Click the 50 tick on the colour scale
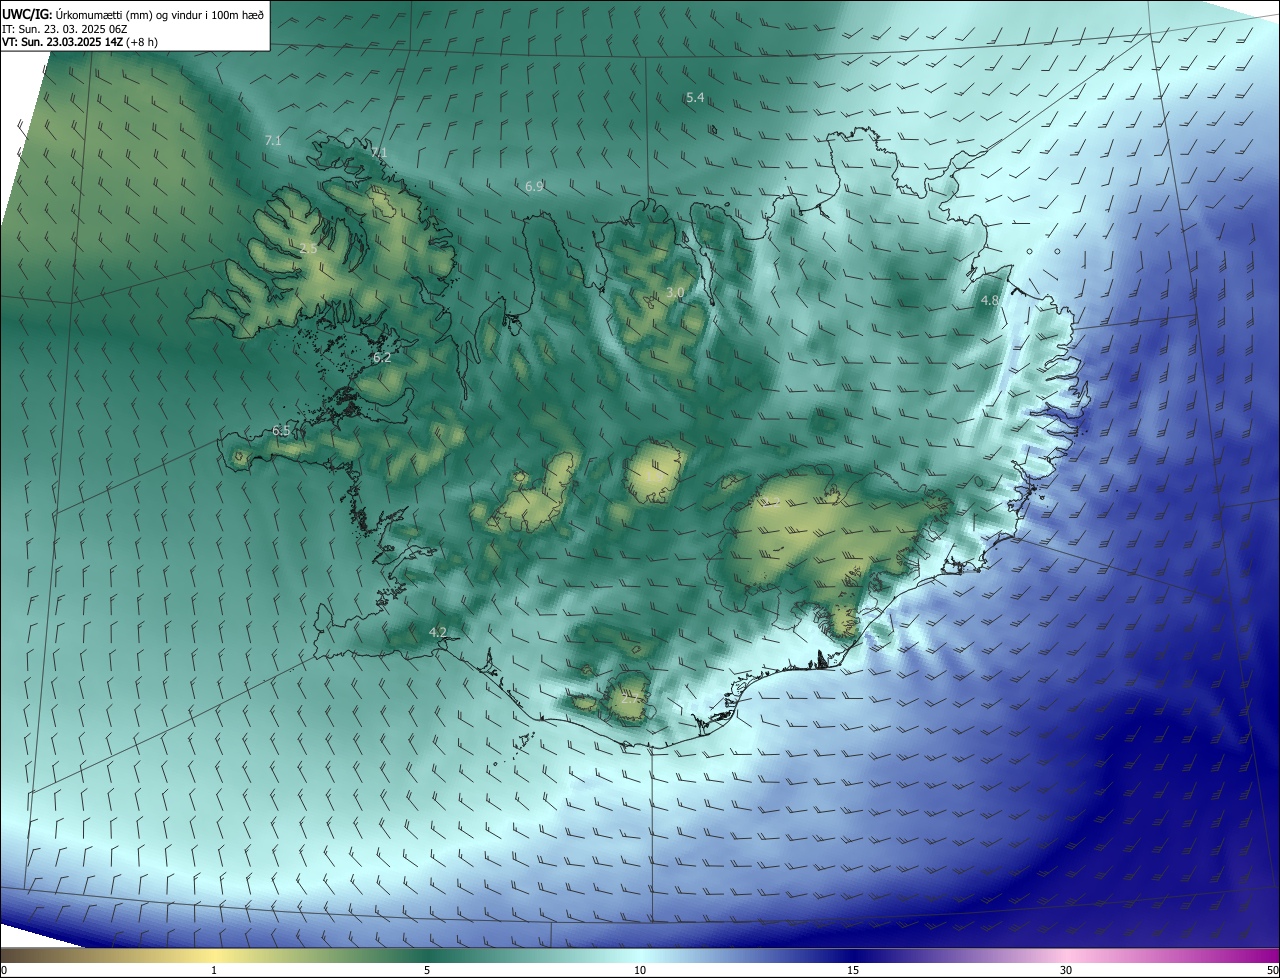The height and width of the screenshot is (978, 1280). 1272,970
